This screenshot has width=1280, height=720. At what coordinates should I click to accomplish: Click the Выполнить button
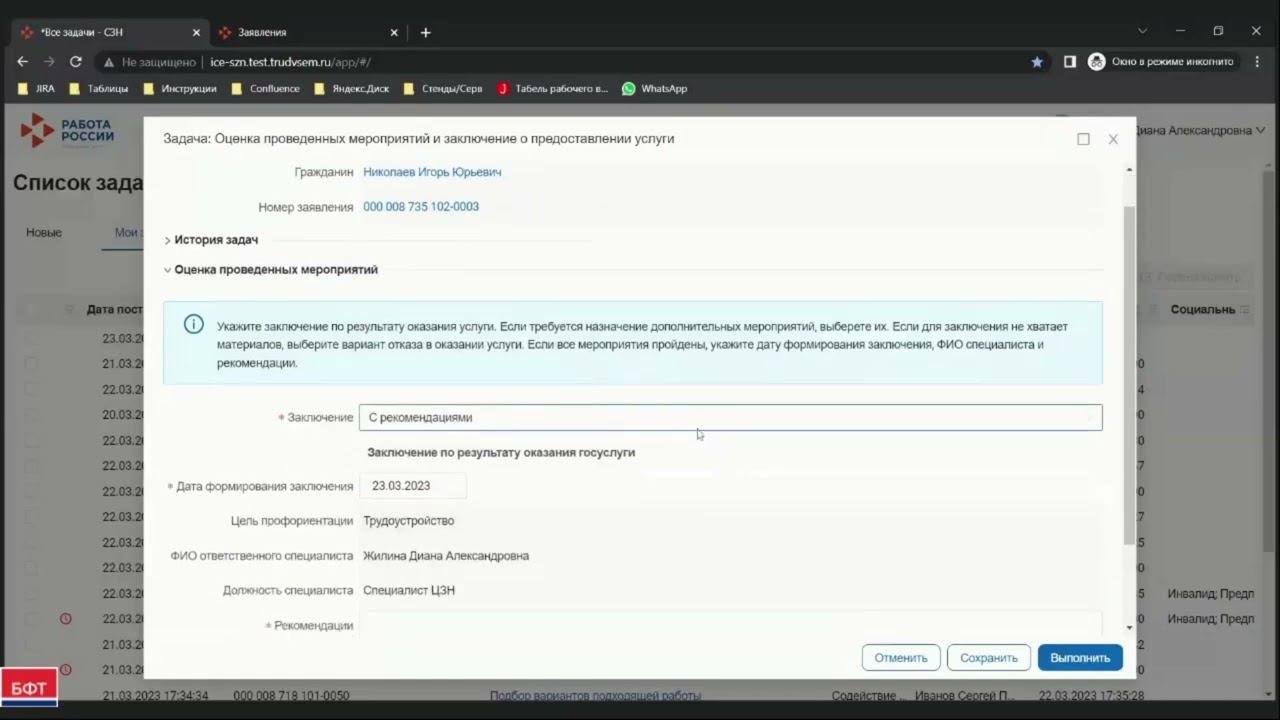pyautogui.click(x=1080, y=658)
